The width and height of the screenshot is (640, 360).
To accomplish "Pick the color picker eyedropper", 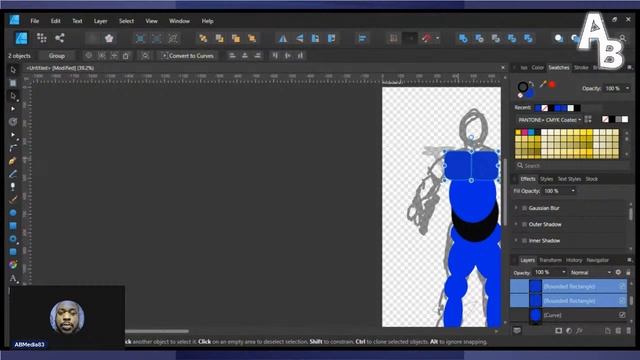I will pos(542,84).
